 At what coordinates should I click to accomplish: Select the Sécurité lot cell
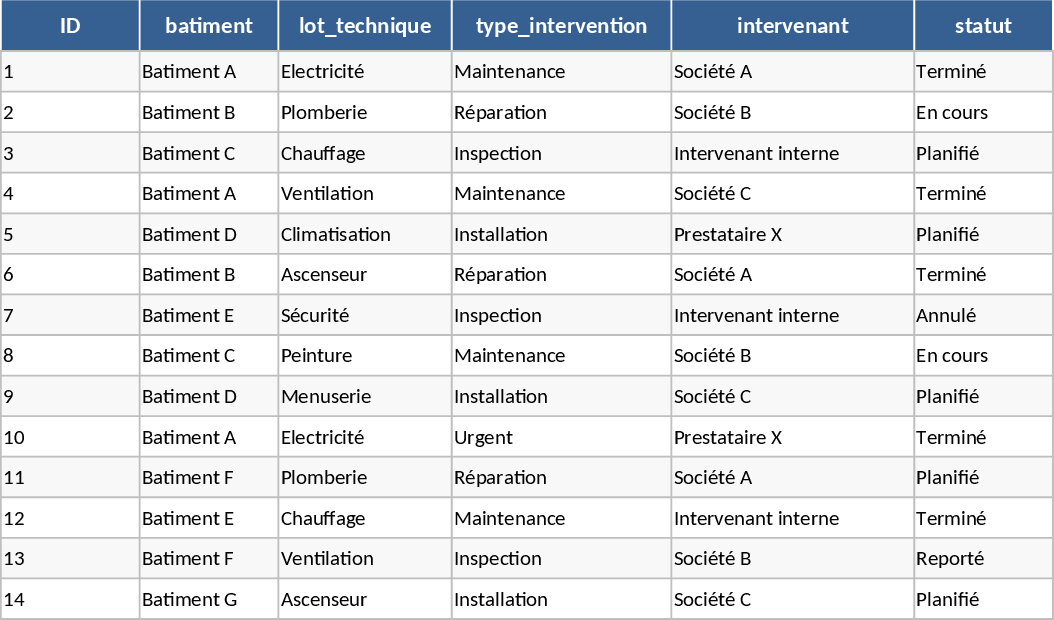315,316
